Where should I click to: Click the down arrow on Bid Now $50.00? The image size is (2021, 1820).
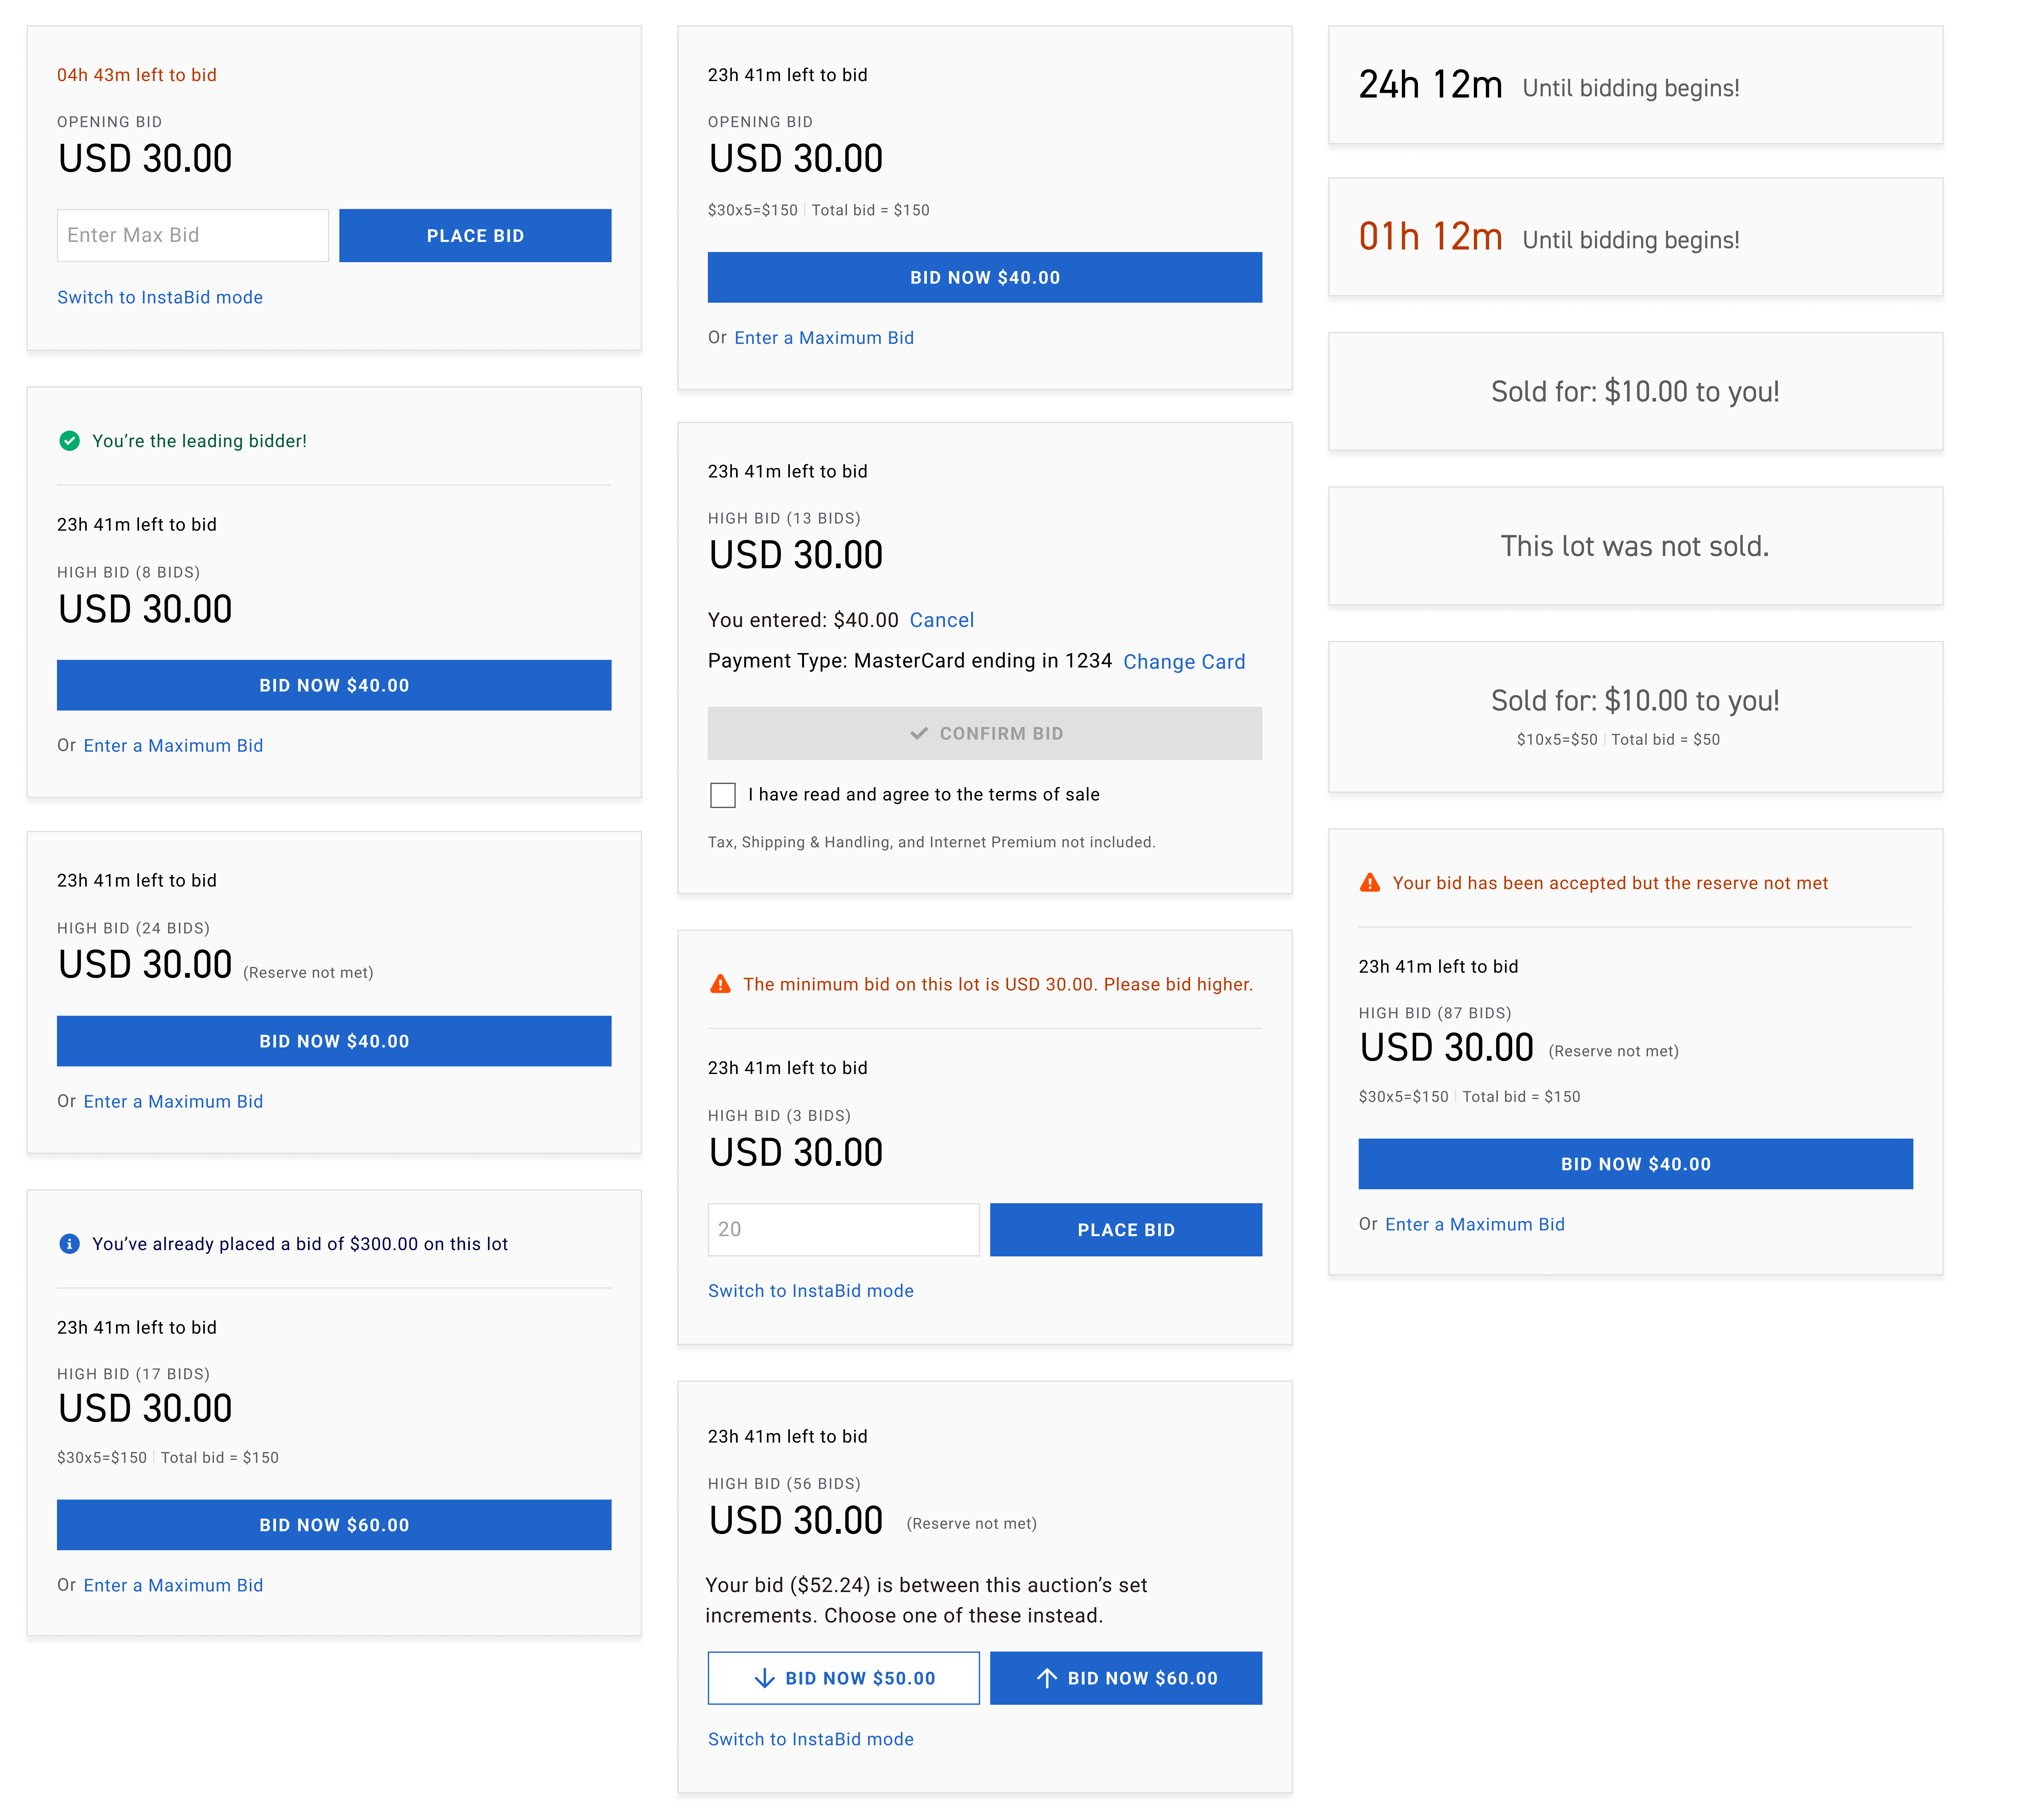pos(765,1678)
